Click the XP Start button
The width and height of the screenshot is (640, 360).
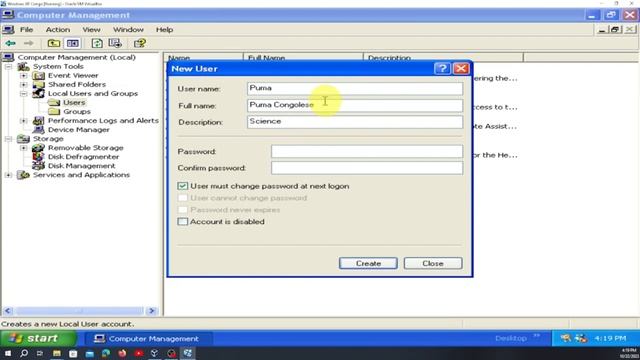[x=38, y=338]
